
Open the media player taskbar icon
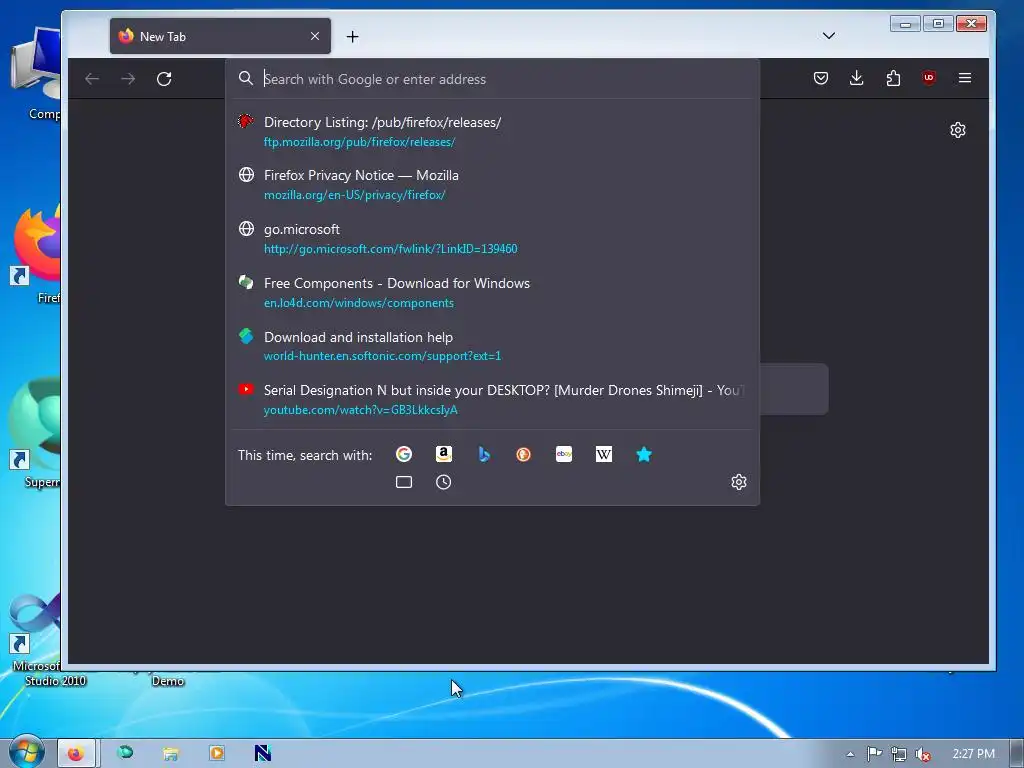click(x=217, y=754)
